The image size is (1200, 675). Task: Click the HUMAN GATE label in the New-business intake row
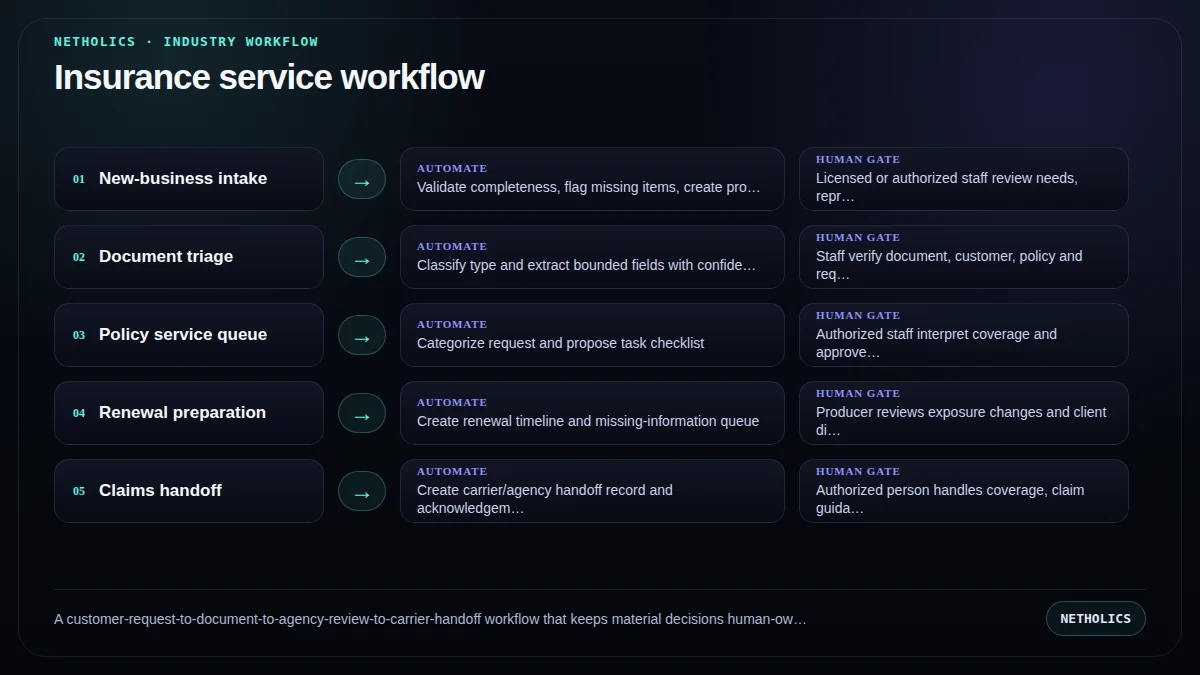tap(858, 159)
